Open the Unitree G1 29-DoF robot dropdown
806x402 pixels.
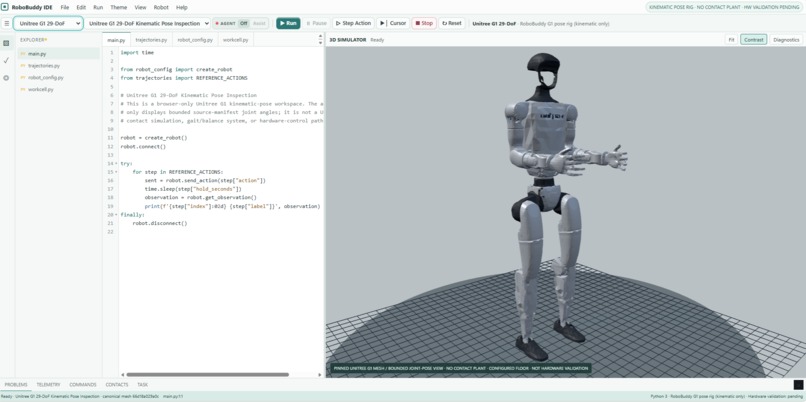click(48, 23)
